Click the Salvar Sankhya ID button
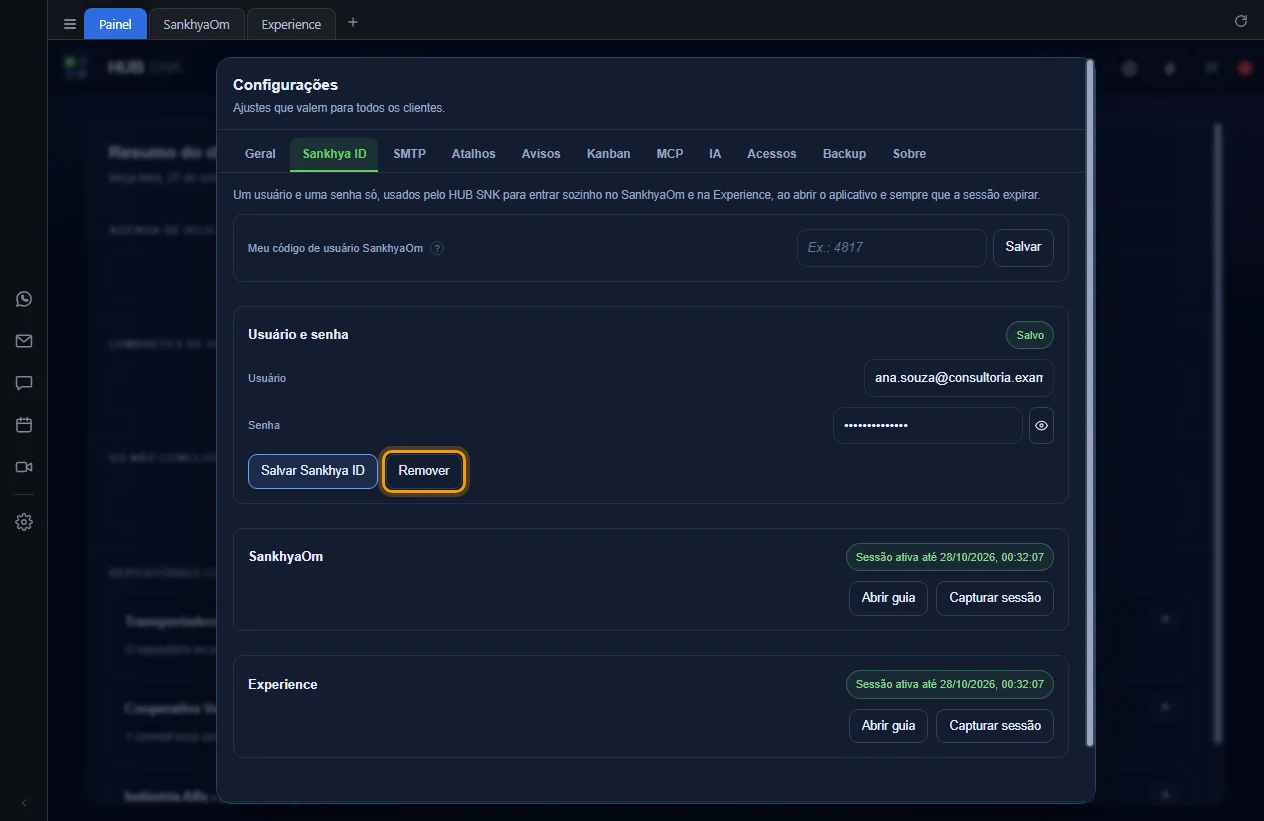The image size is (1264, 821). pos(313,471)
